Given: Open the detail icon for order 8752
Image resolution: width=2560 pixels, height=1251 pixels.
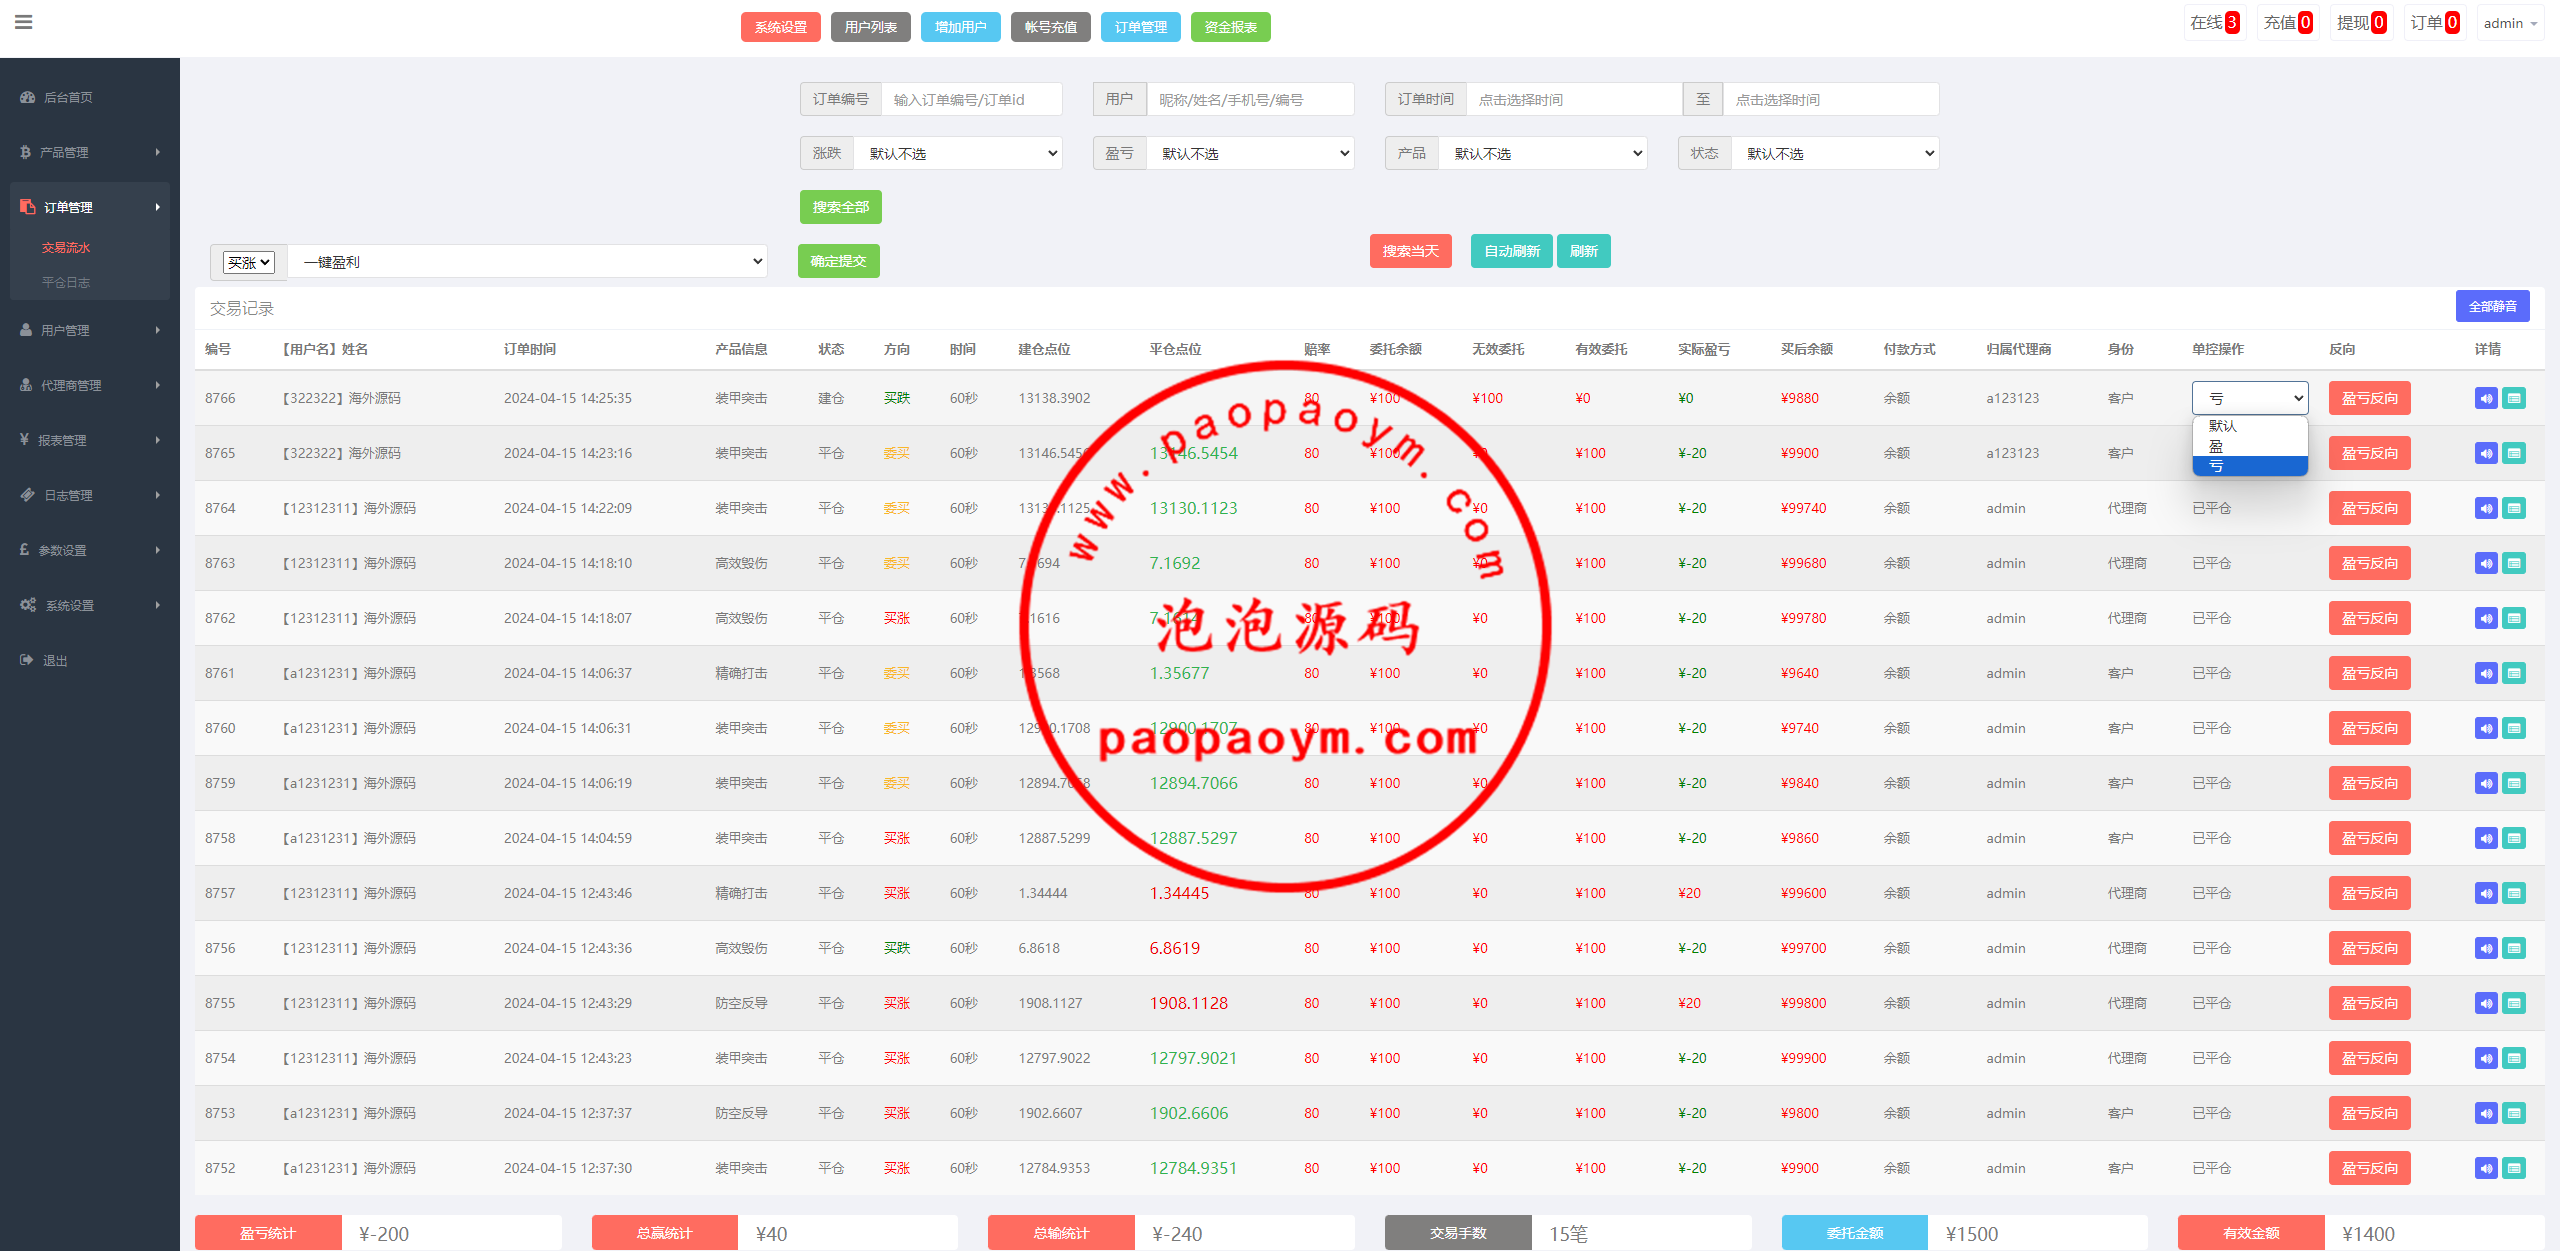Looking at the screenshot, I should pos(2514,1168).
